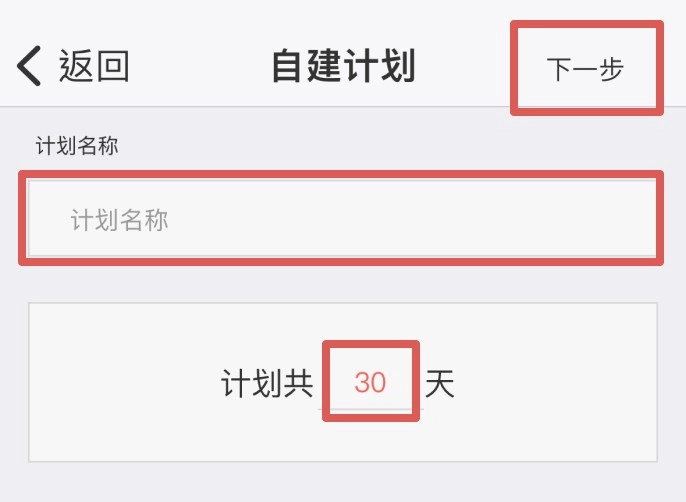The width and height of the screenshot is (686, 502).
Task: Tap blank card space right of 天
Action: [x=560, y=383]
